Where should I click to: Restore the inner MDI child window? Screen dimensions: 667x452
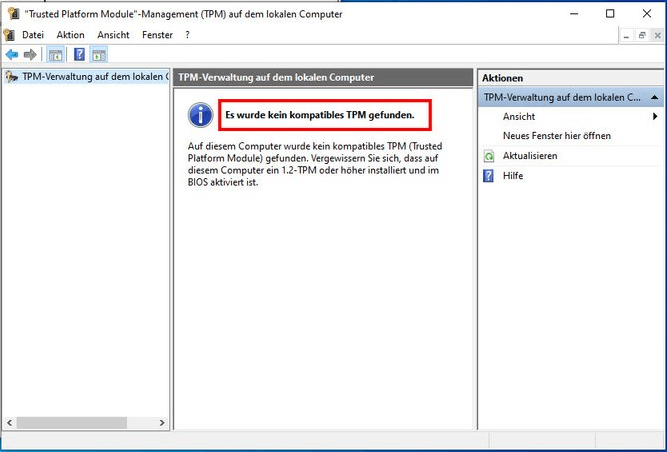pyautogui.click(x=641, y=35)
